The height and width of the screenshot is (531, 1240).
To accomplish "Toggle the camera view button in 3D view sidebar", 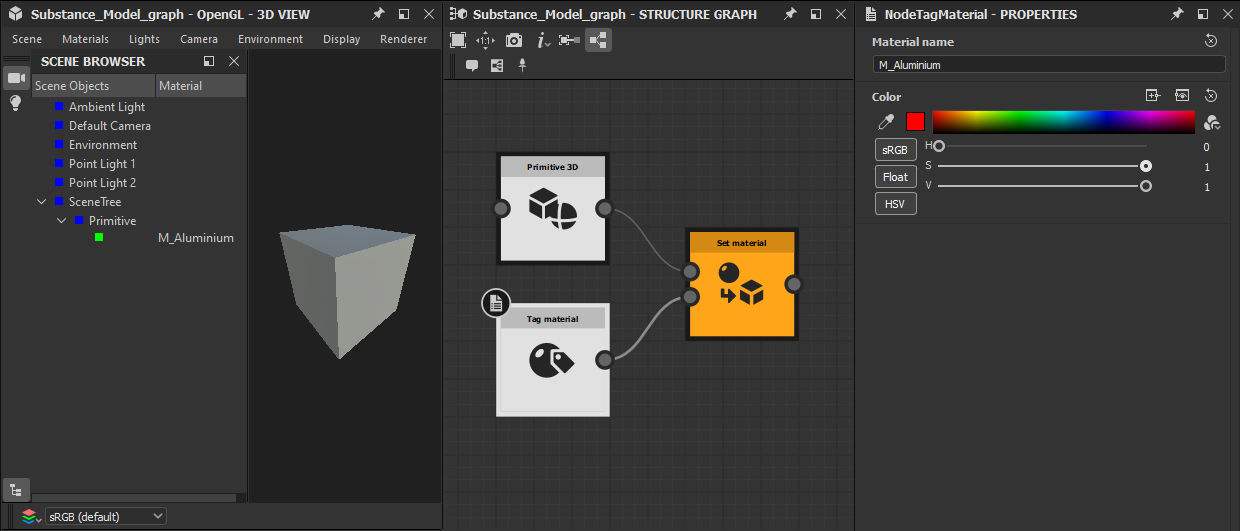I will [16, 78].
